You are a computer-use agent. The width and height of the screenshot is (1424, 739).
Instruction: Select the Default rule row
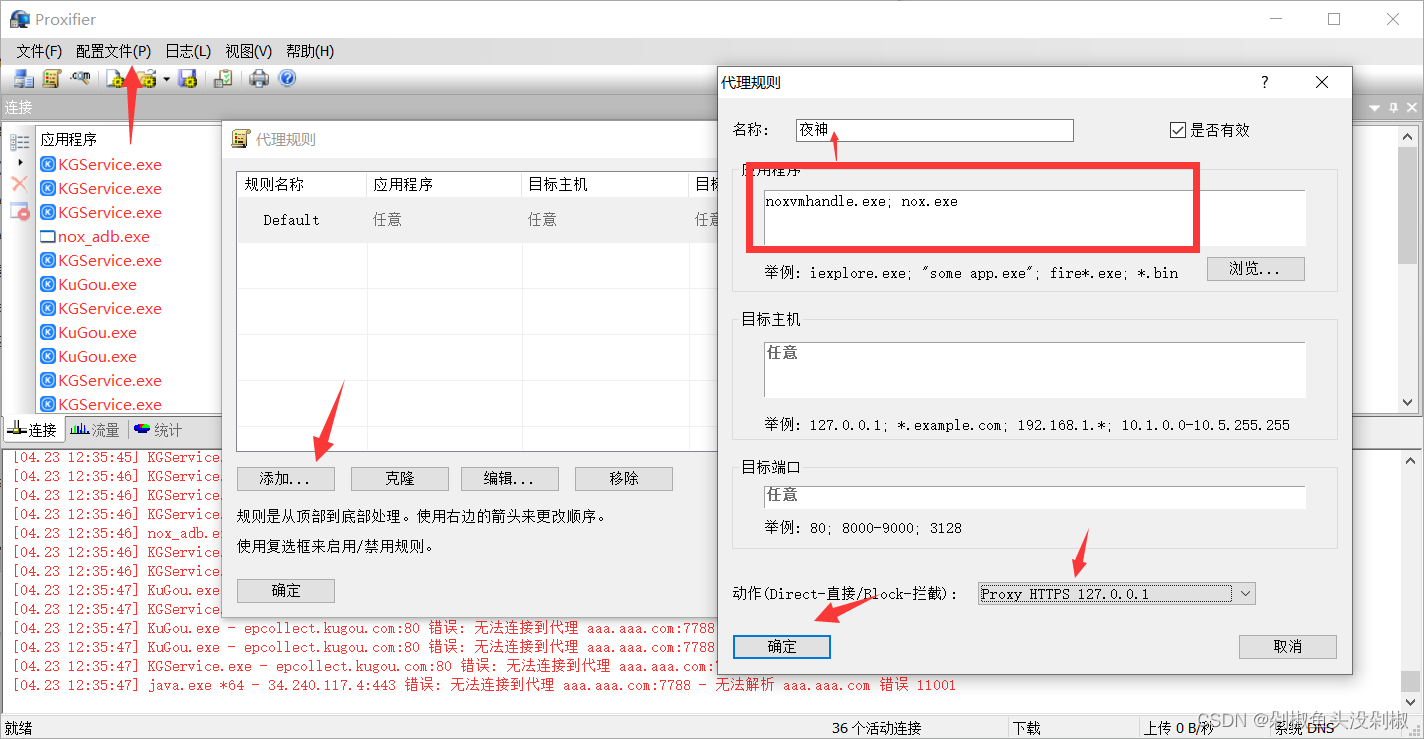(478, 220)
